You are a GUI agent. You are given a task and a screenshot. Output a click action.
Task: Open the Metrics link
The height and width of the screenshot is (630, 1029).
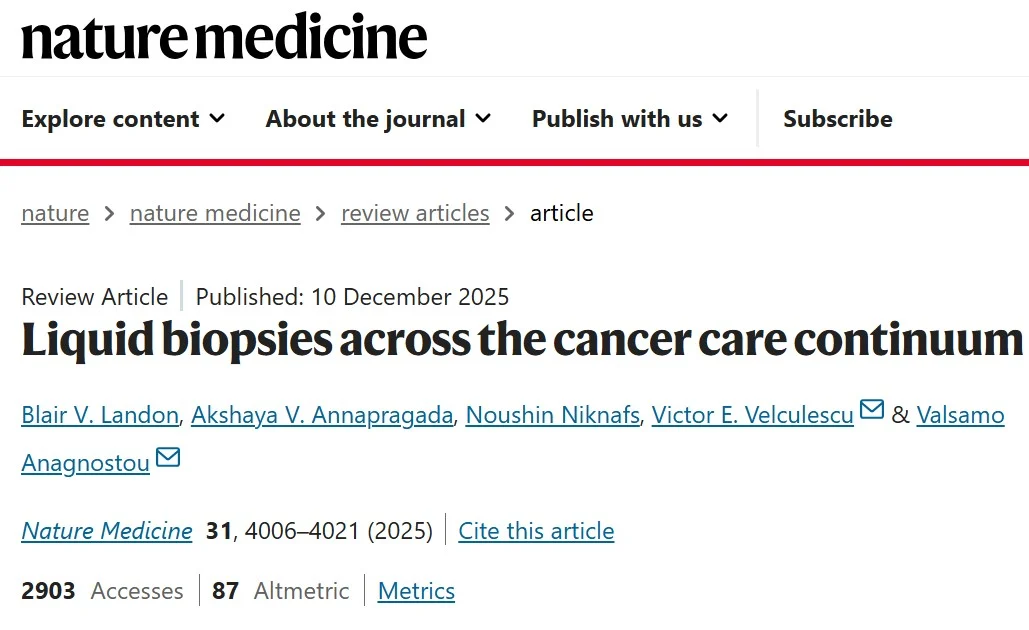tap(416, 591)
